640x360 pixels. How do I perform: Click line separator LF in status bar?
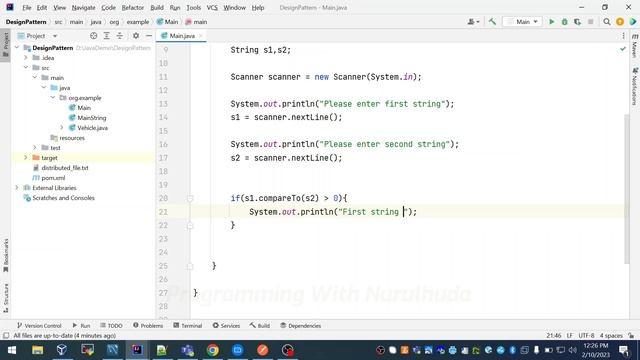coord(569,336)
